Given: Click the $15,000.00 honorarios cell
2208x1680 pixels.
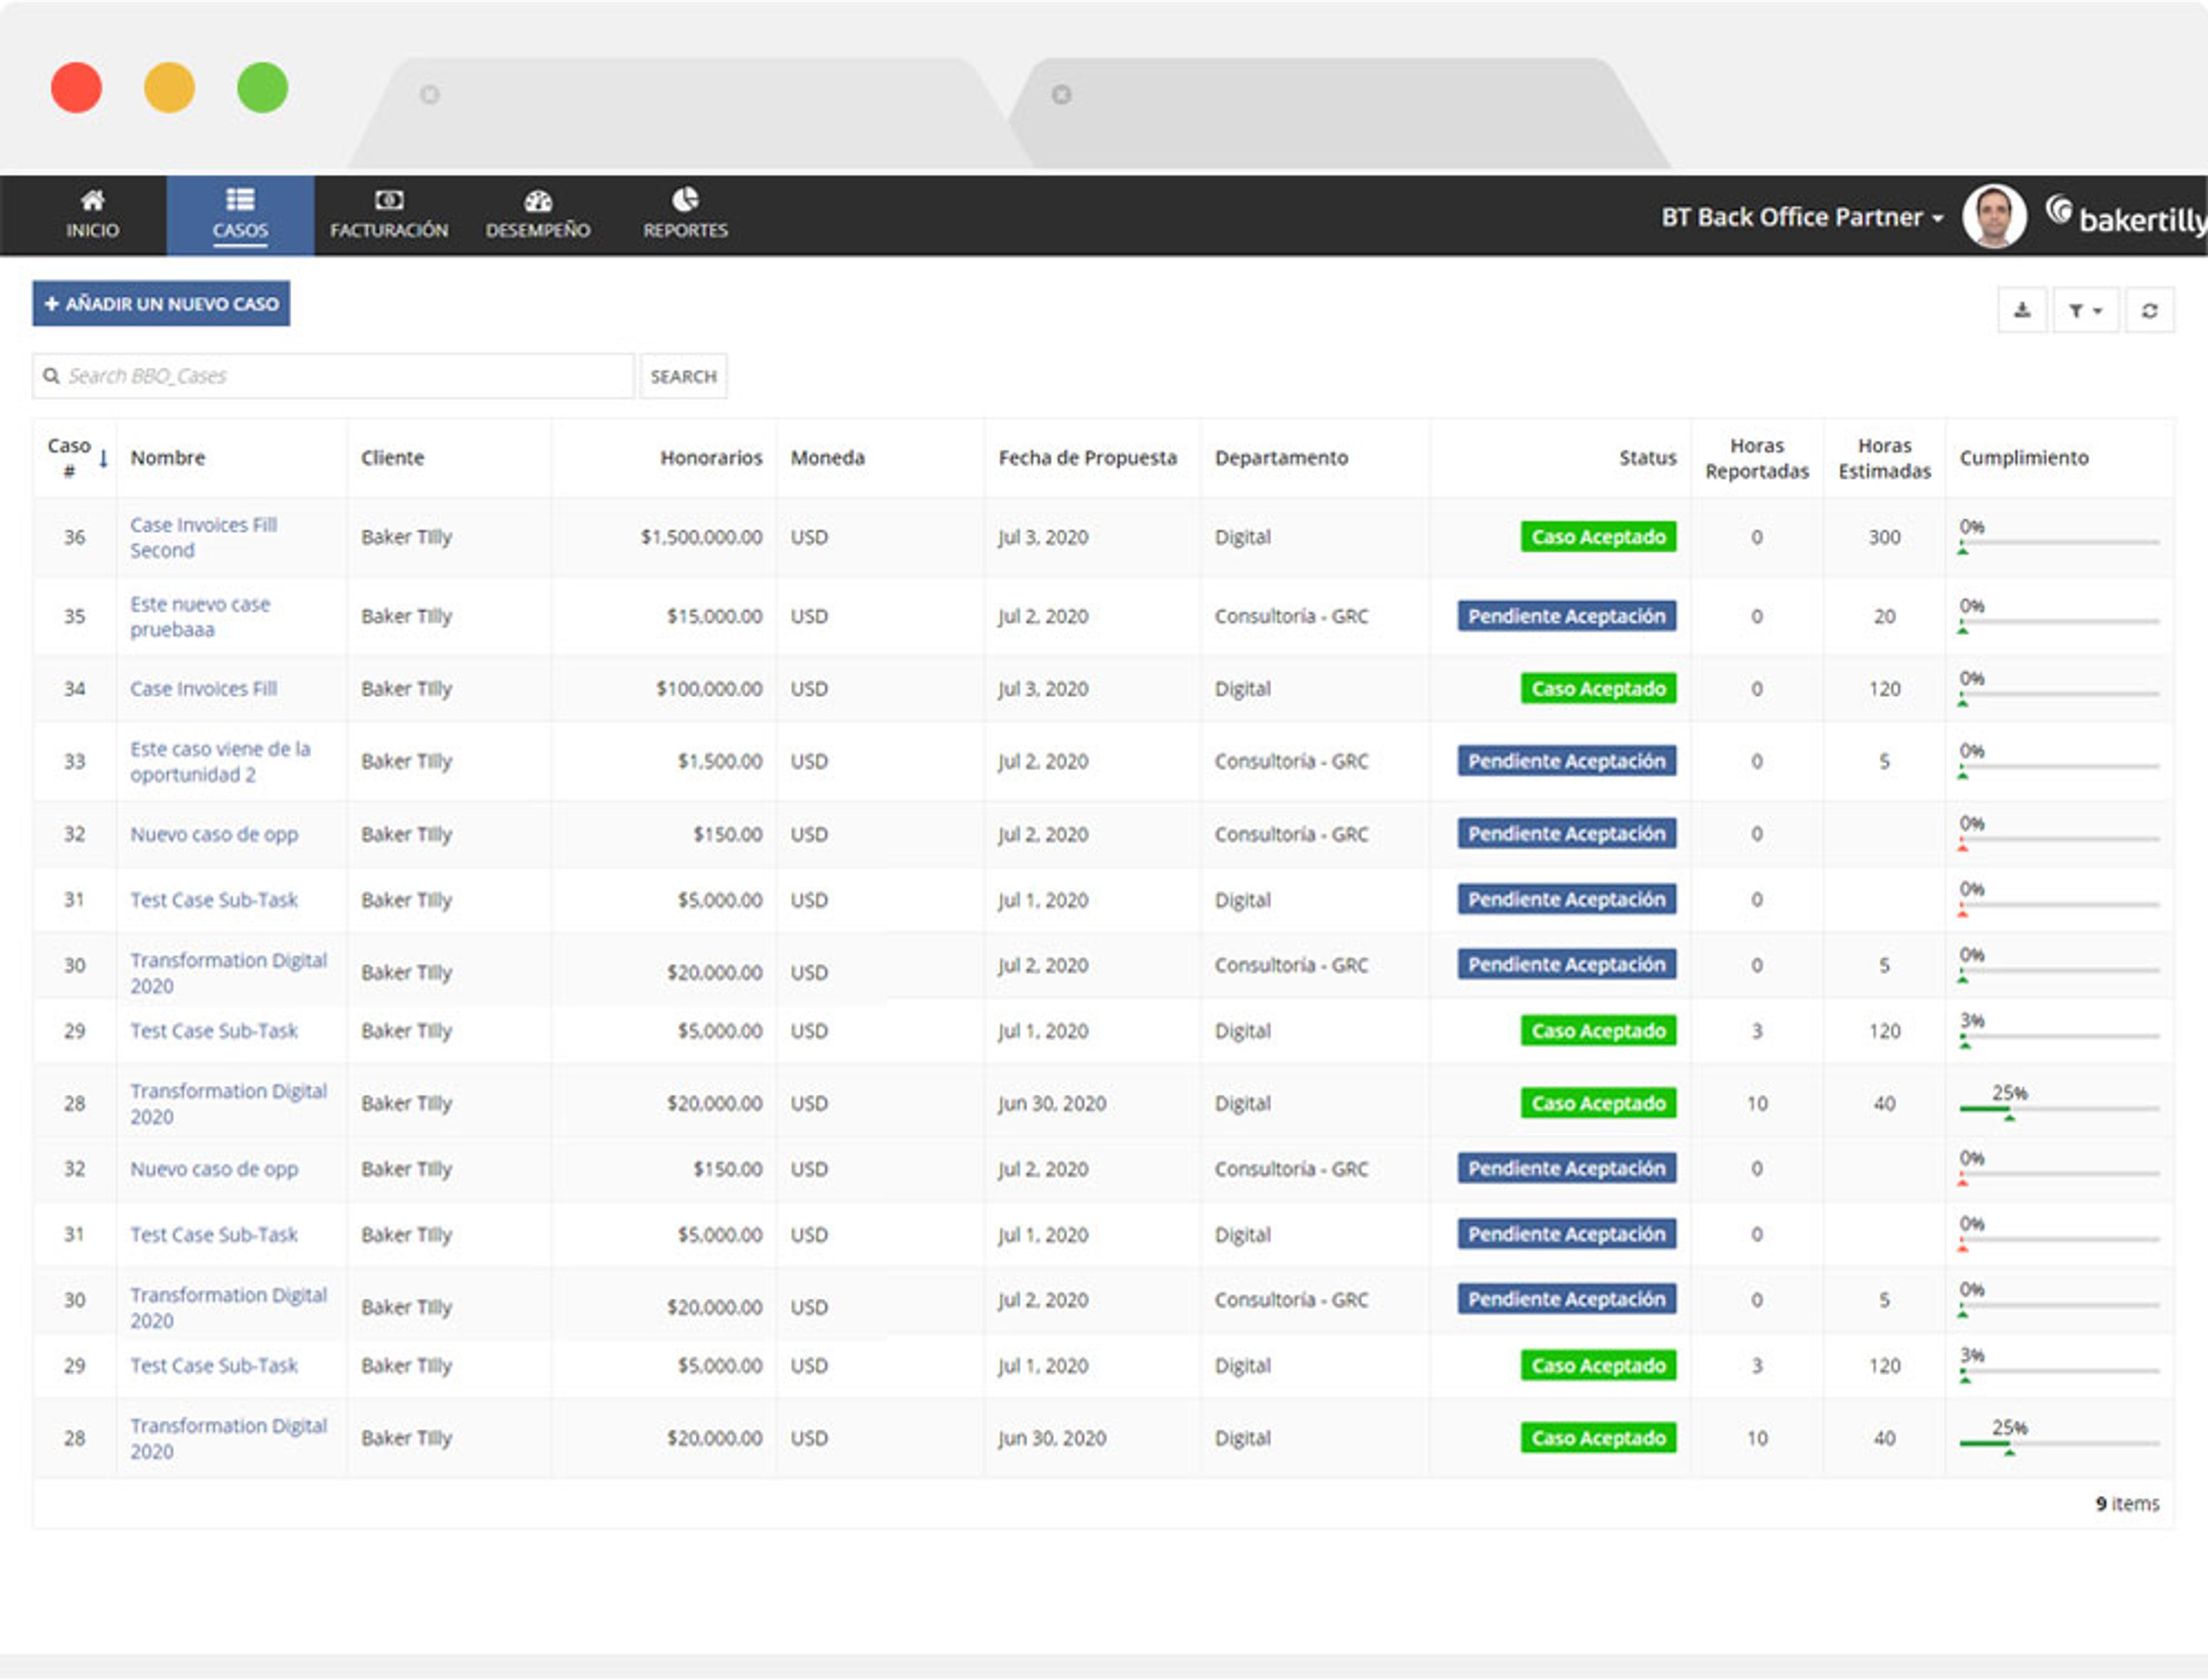Looking at the screenshot, I should tap(714, 616).
